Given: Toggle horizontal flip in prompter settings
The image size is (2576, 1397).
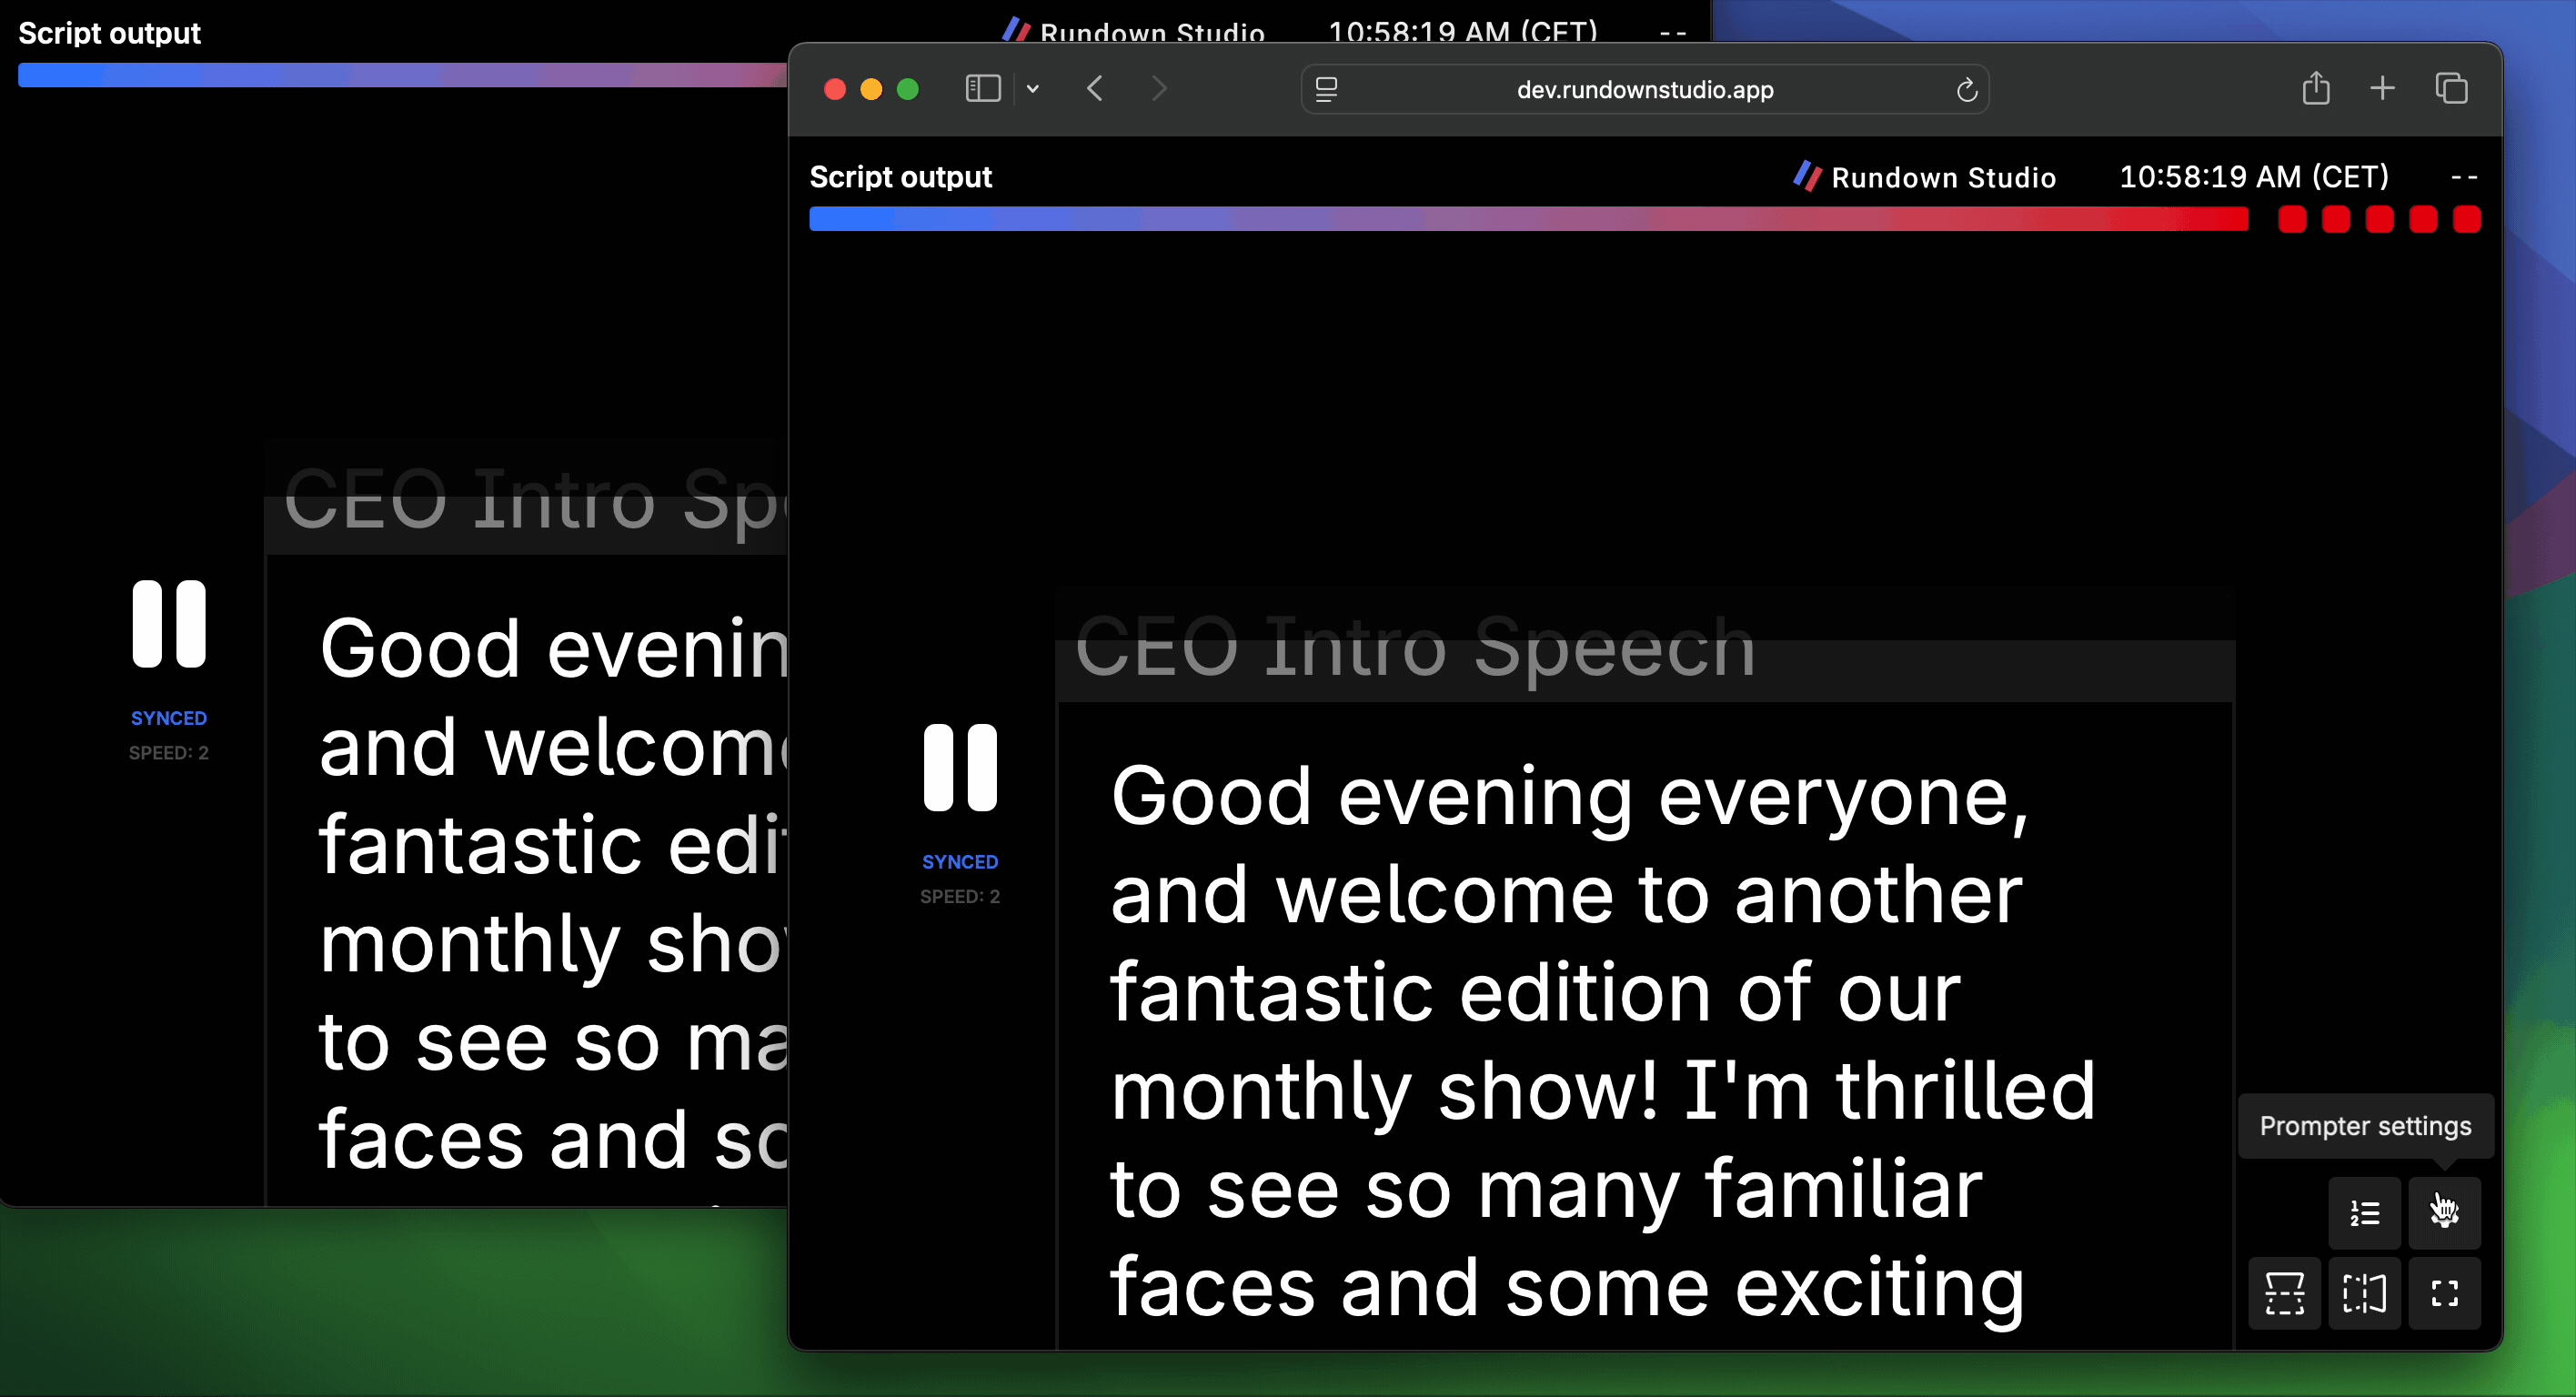Looking at the screenshot, I should click(x=2363, y=1293).
